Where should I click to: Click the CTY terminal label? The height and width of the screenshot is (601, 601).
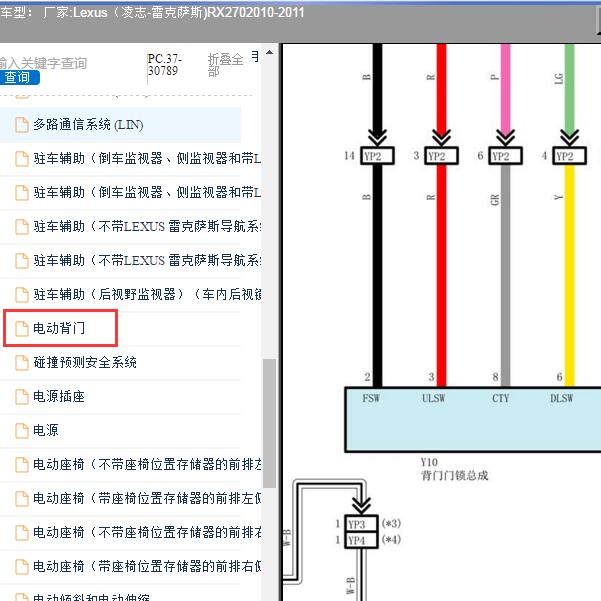tap(501, 398)
